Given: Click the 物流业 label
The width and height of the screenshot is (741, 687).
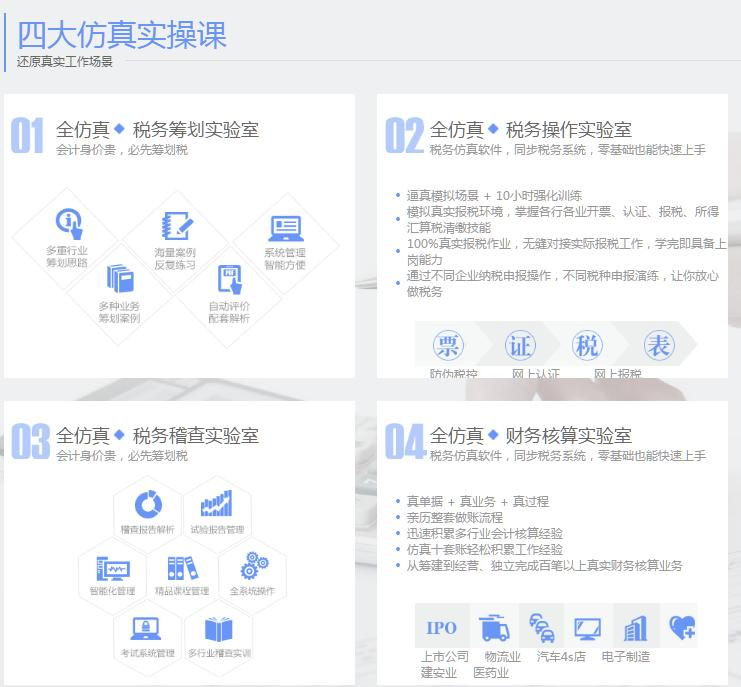Looking at the screenshot, I should click(502, 656).
